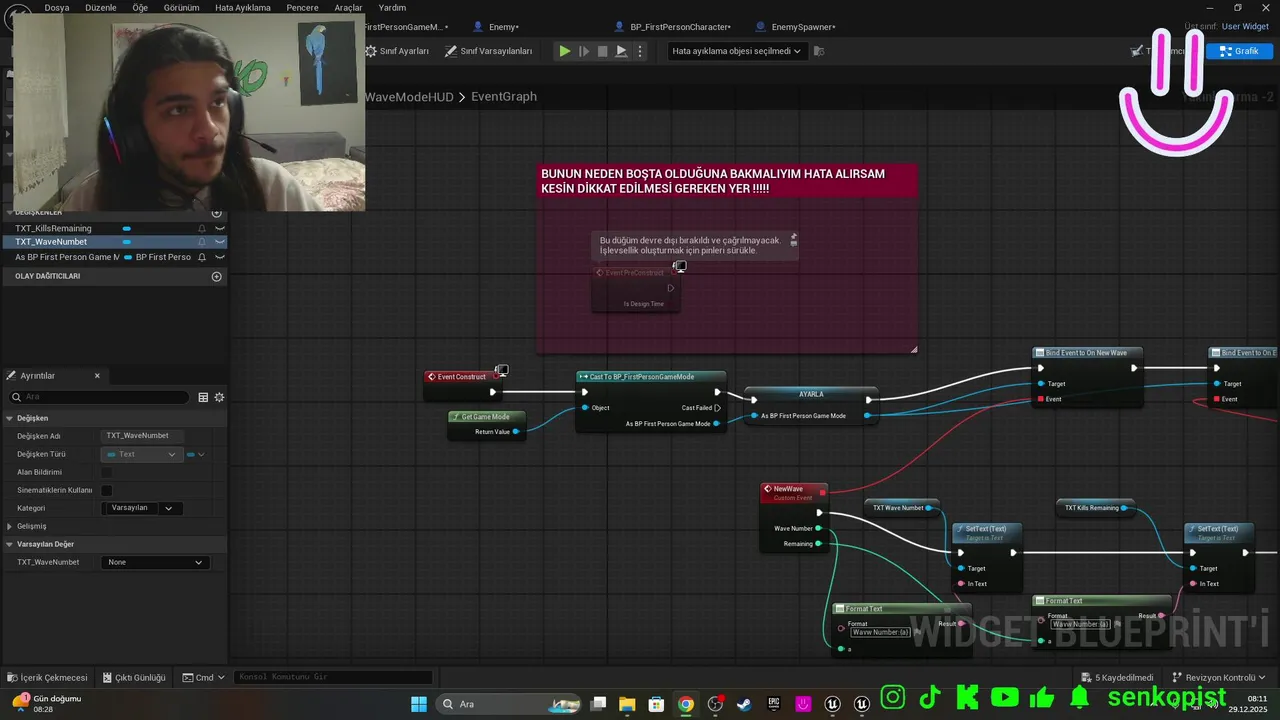Click bell icon on TXT_WaveNumbet row
Image resolution: width=1280 pixels, height=720 pixels.
coord(202,242)
